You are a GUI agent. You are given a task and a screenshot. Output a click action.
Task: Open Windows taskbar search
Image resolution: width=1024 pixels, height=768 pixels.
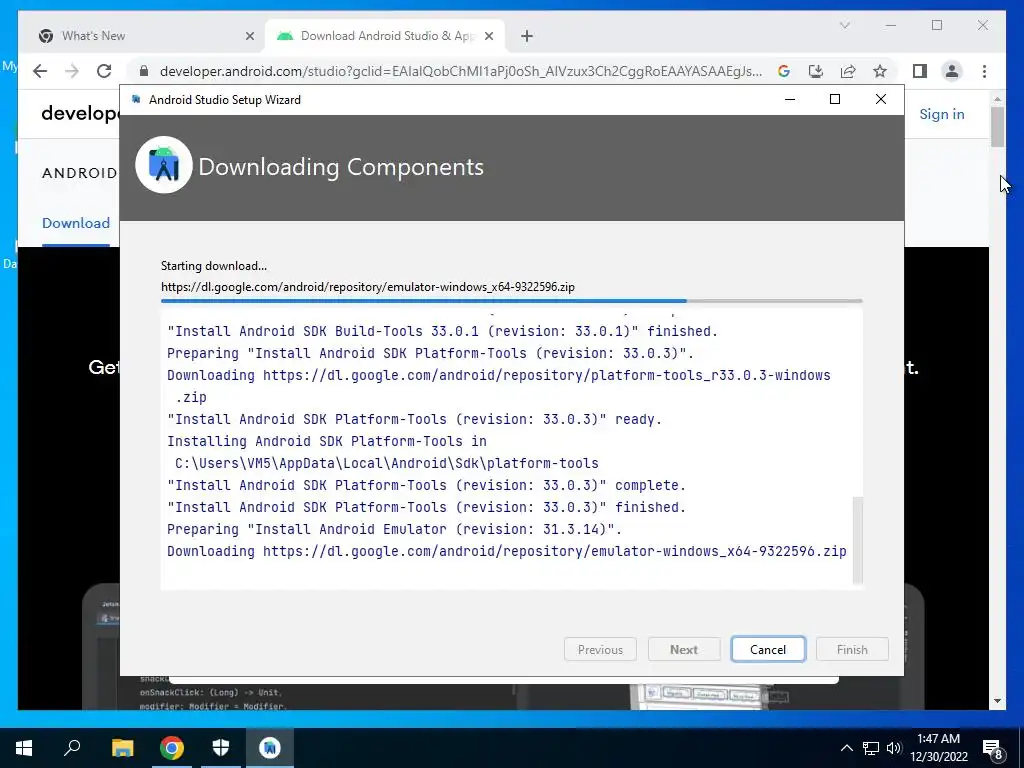point(72,748)
